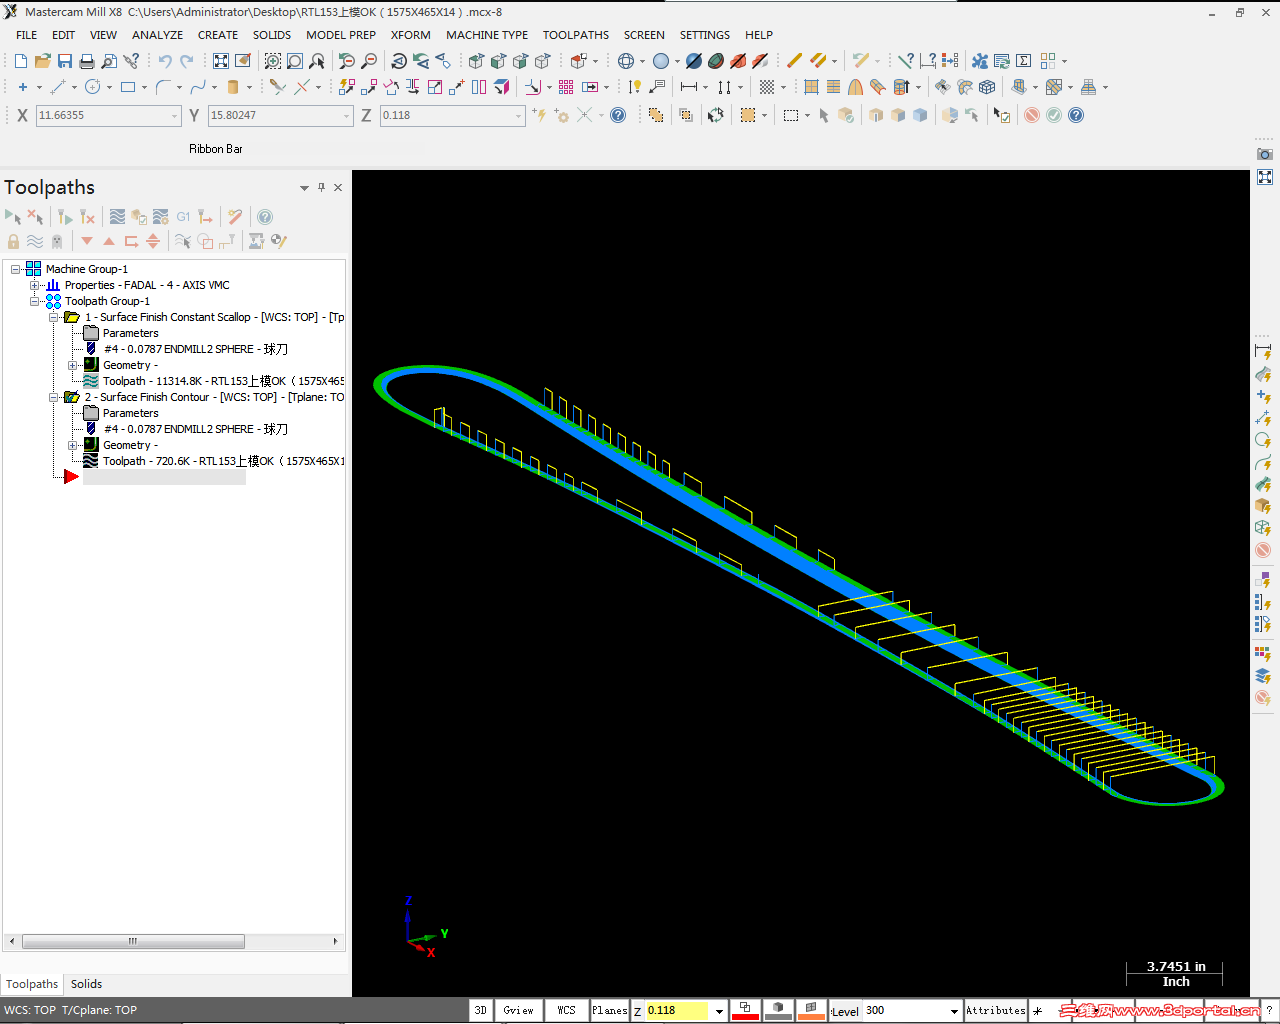Screen dimensions: 1280x1024
Task: Click the gray solid color swatch
Action: (778, 1010)
